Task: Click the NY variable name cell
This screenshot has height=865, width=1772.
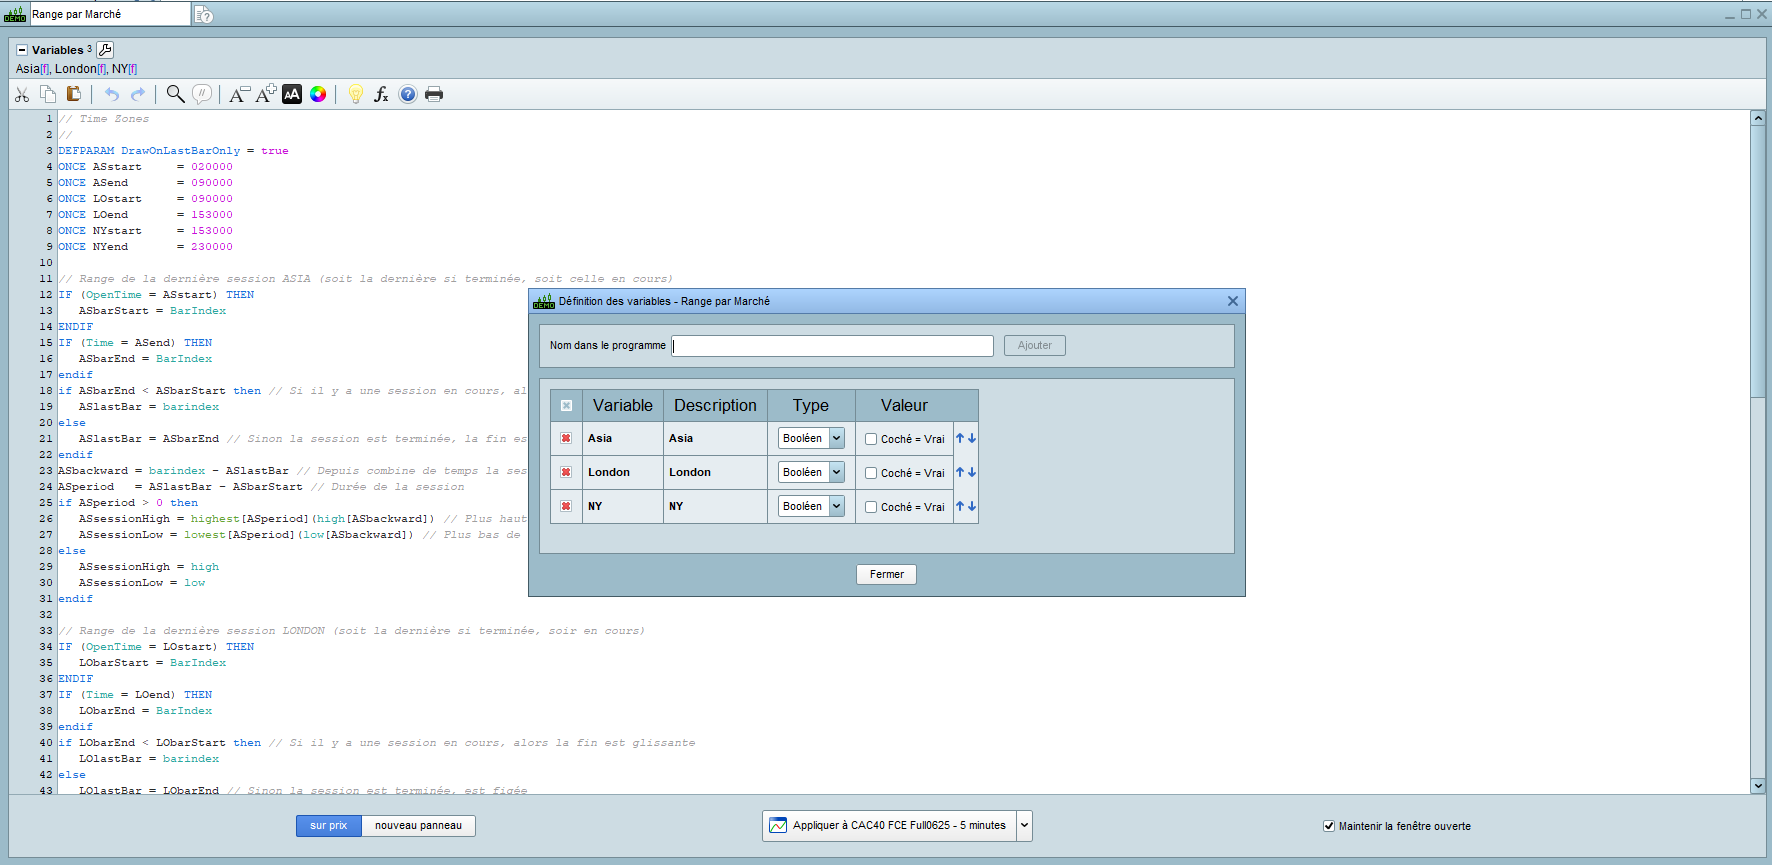Action: (x=622, y=506)
